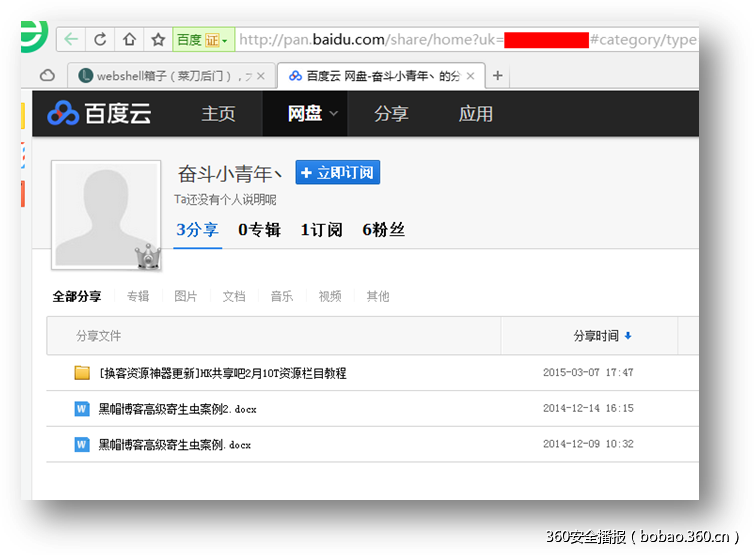
Task: Click the crown badge on avatar
Action: [148, 256]
